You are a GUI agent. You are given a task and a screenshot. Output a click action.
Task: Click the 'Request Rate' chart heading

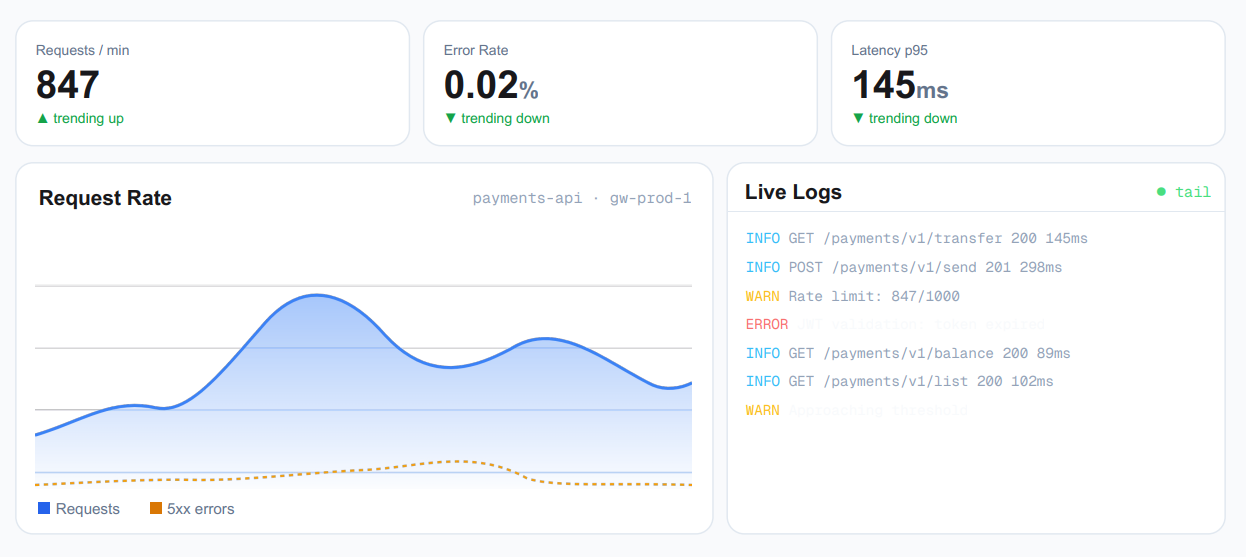tap(105, 198)
